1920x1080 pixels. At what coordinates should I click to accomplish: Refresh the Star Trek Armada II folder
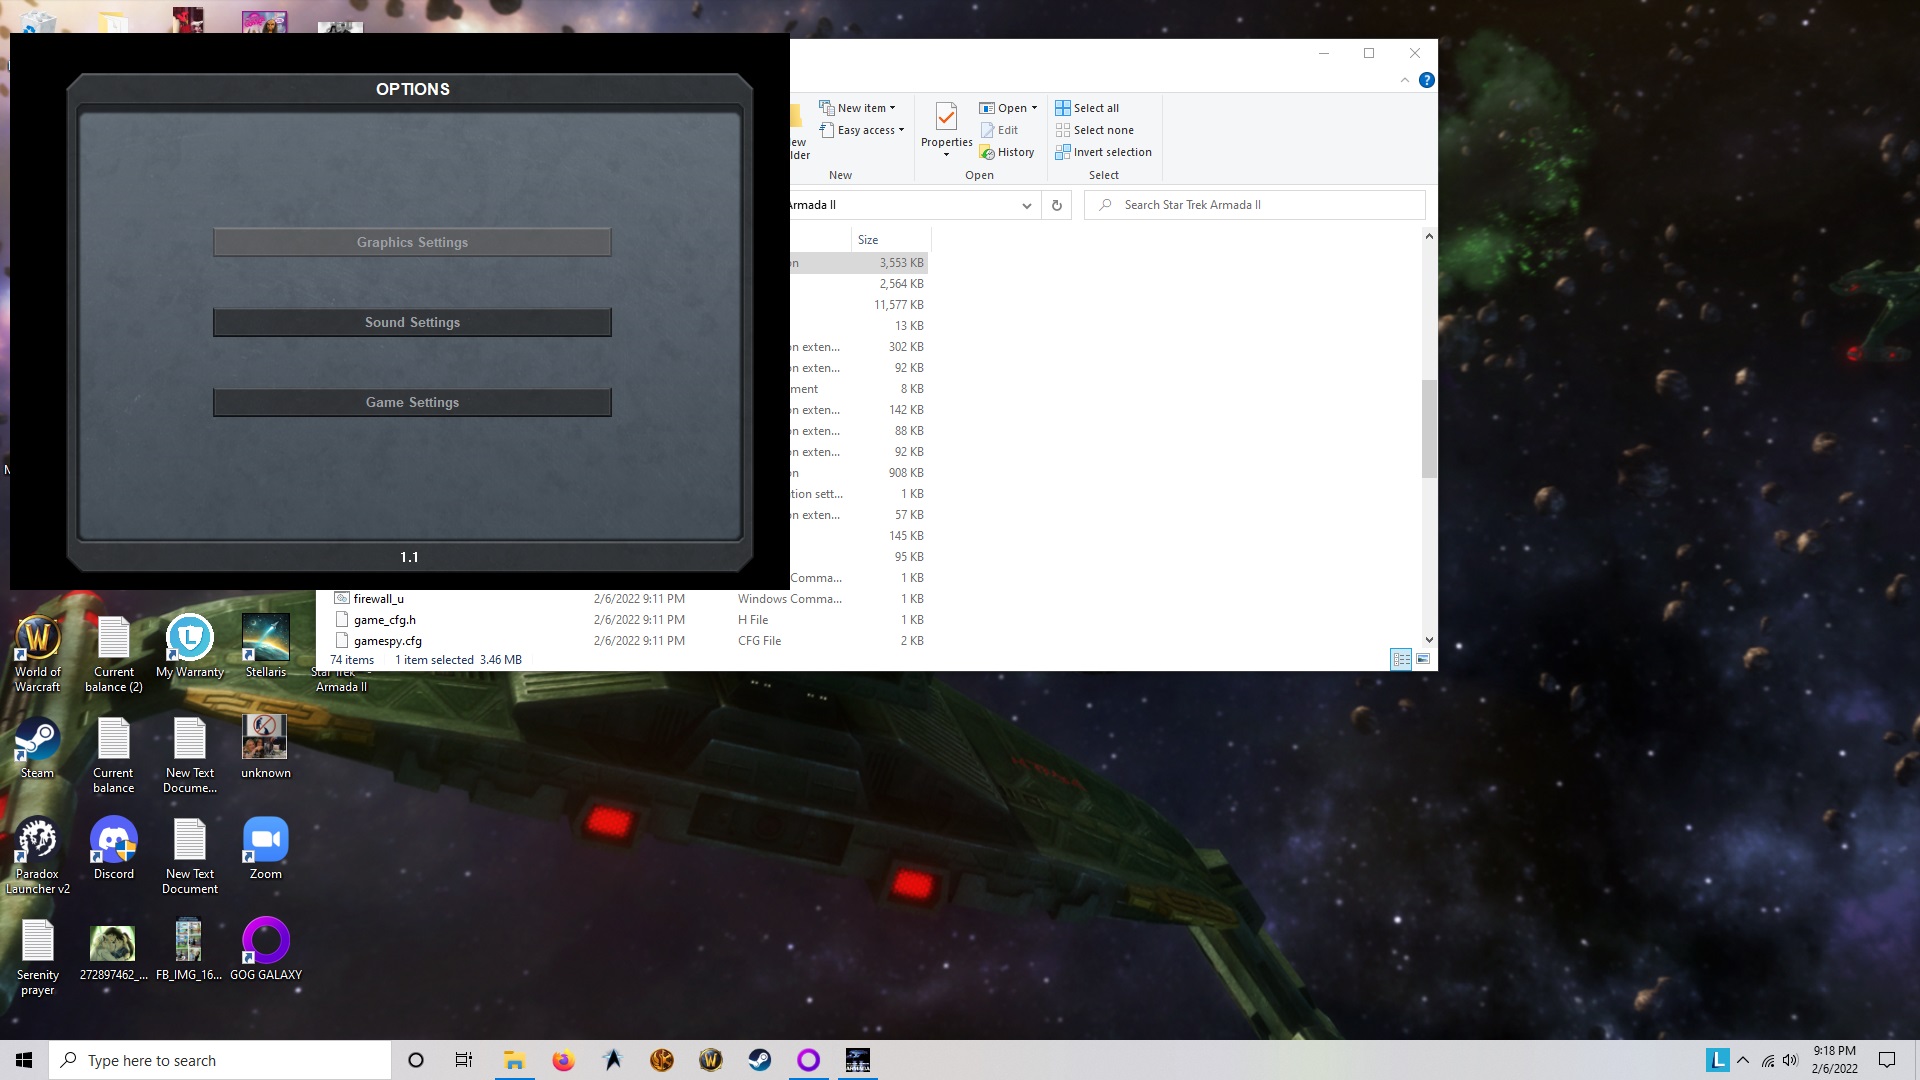pyautogui.click(x=1057, y=205)
